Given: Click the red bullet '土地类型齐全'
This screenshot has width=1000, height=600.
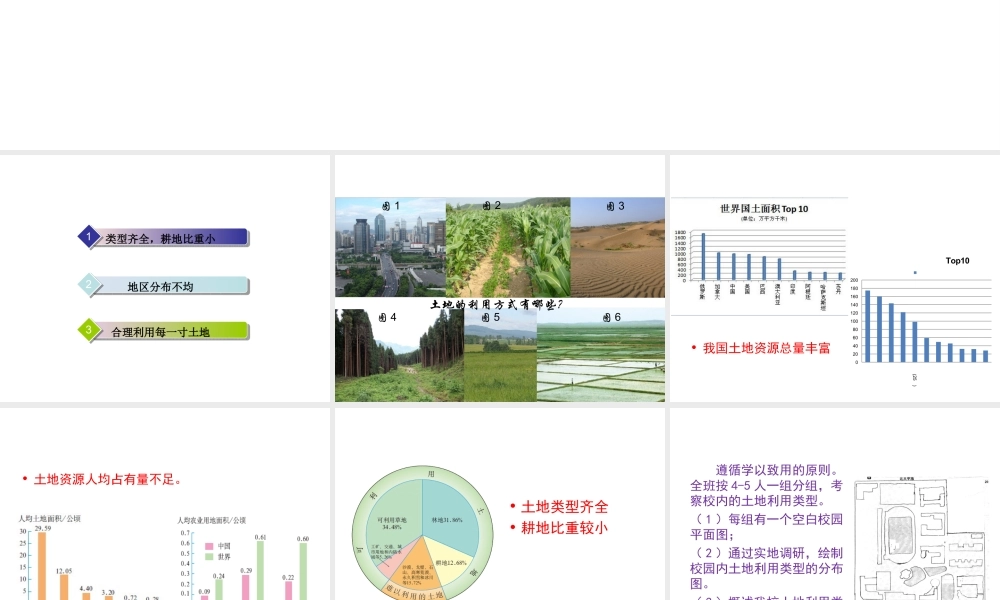Looking at the screenshot, I should (564, 507).
